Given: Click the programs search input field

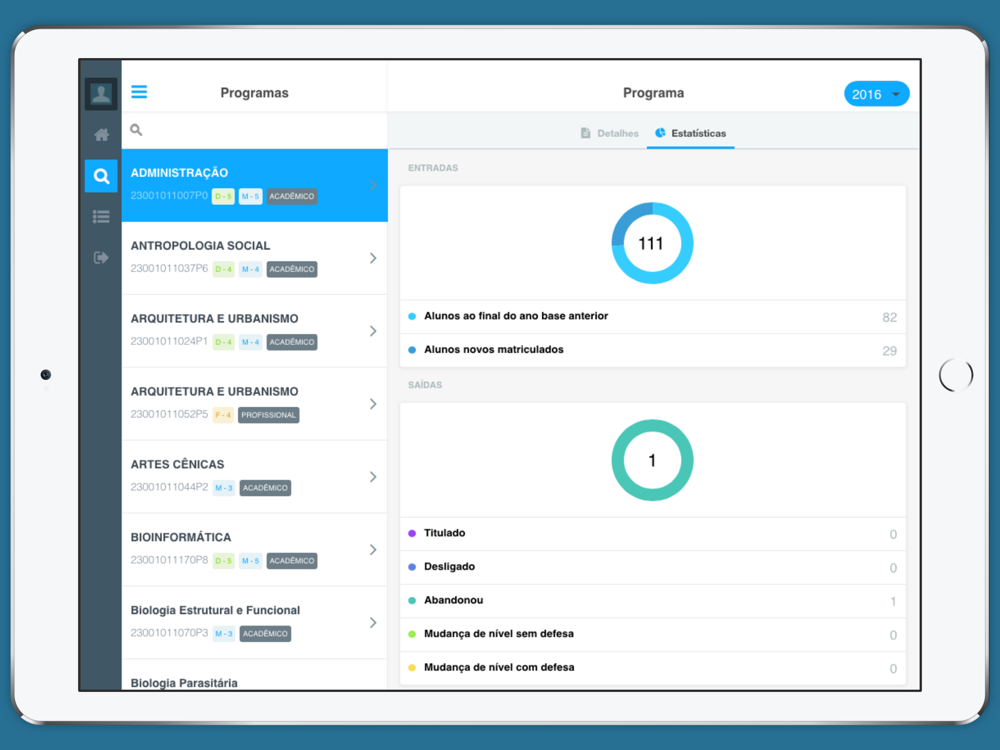Looking at the screenshot, I should coord(260,130).
